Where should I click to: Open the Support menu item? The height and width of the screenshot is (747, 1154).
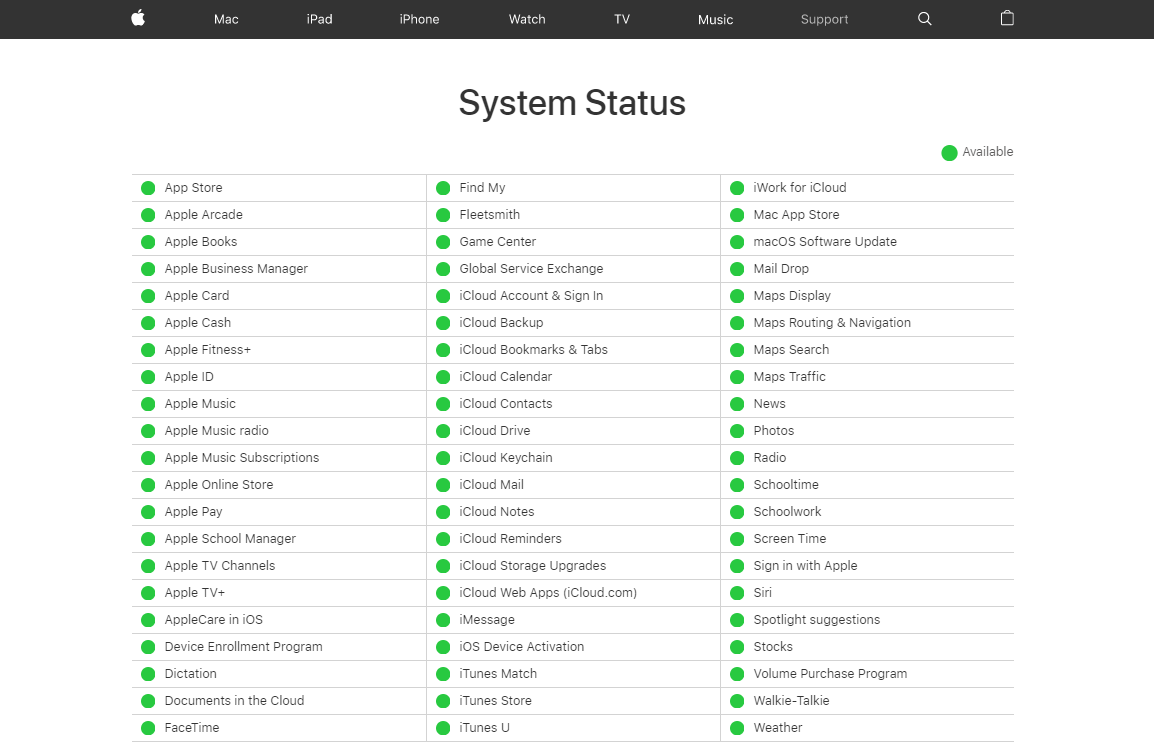tap(824, 18)
